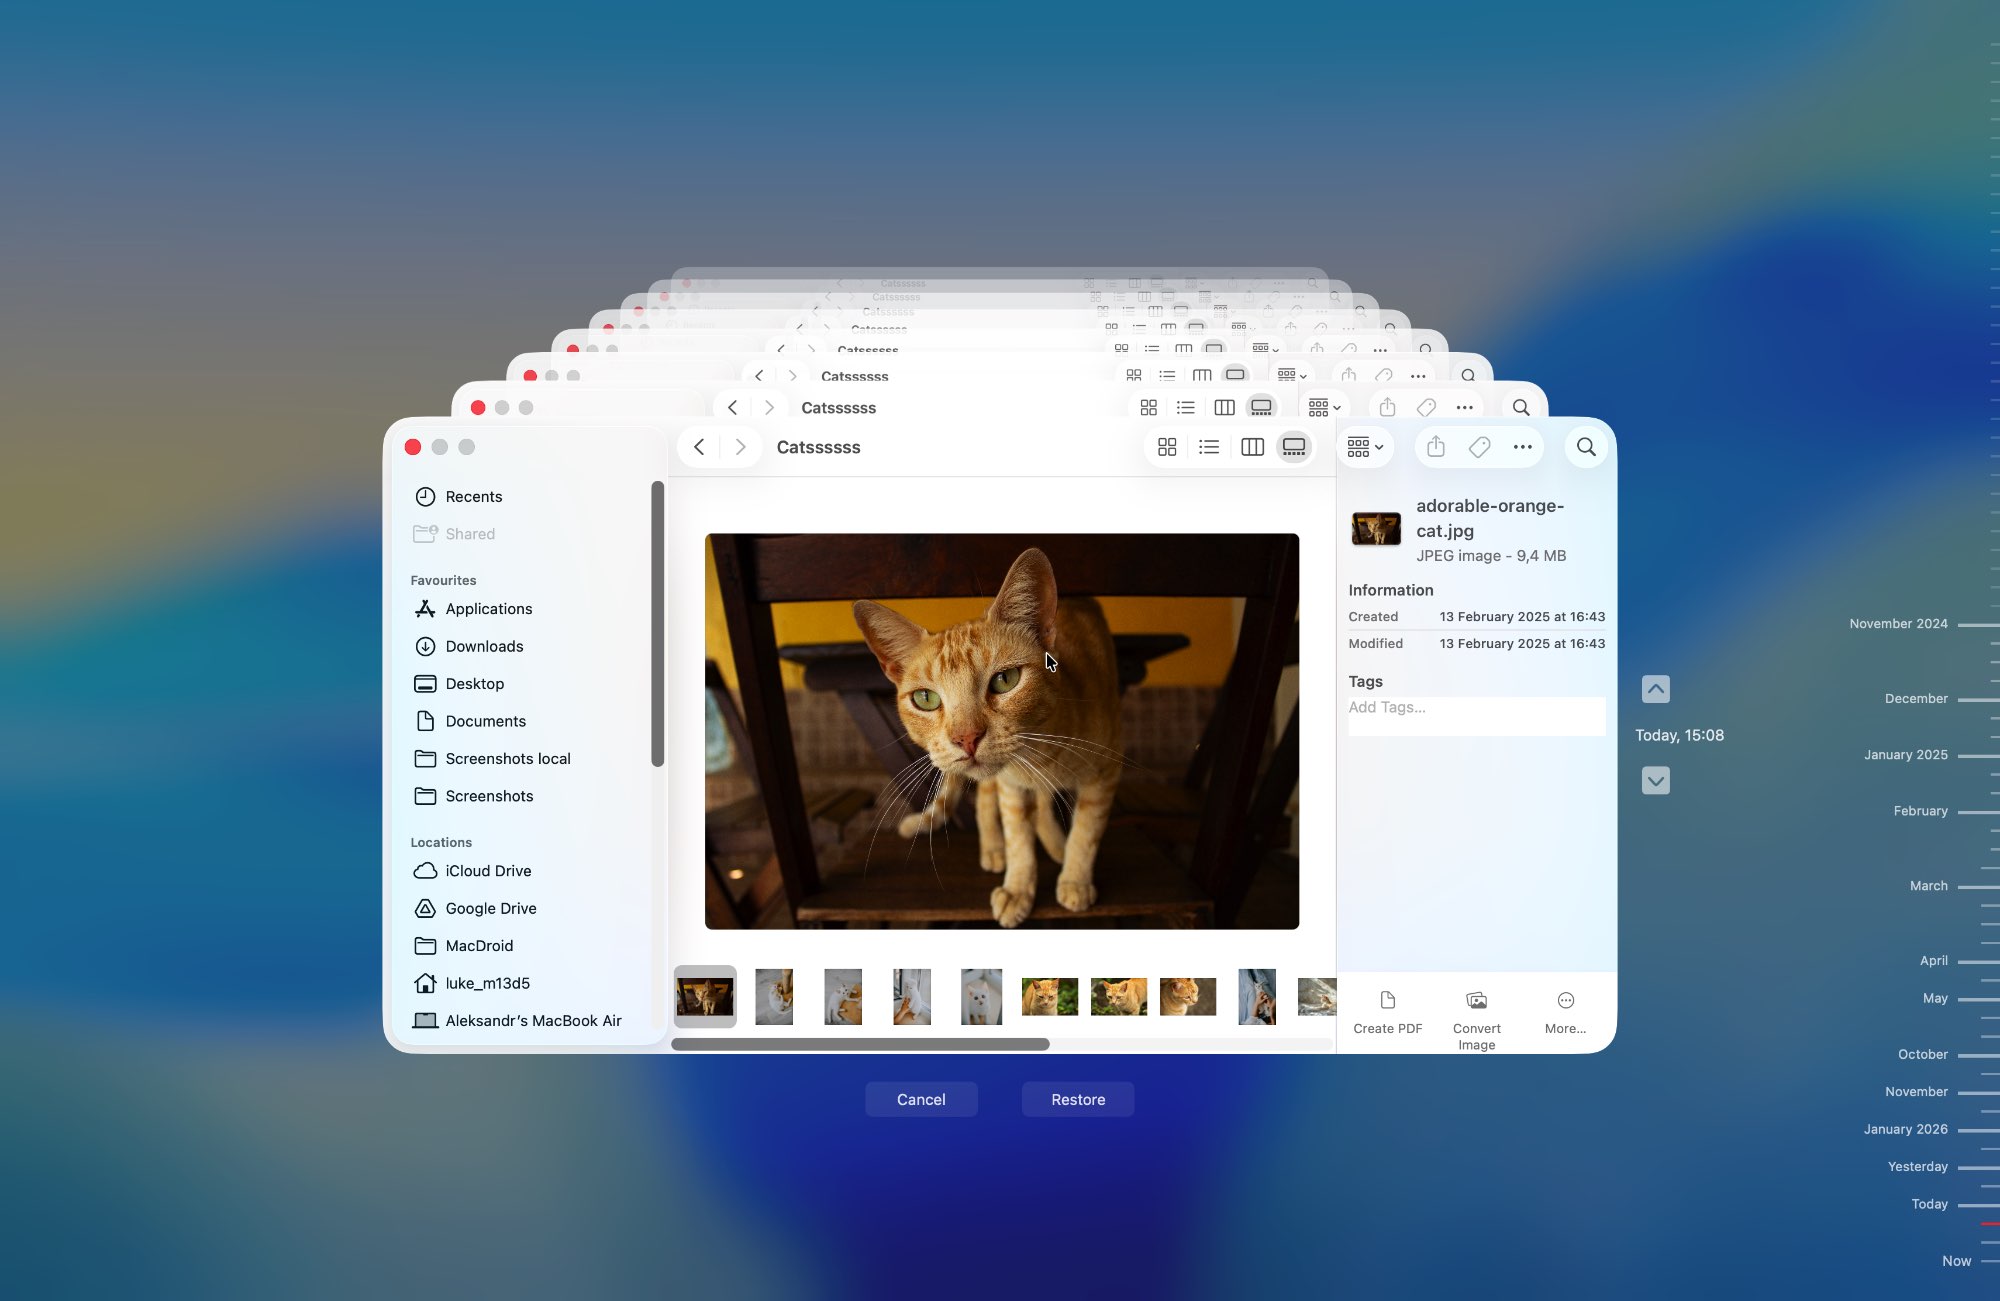Open Downloads in the sidebar
2000x1301 pixels.
pos(484,646)
